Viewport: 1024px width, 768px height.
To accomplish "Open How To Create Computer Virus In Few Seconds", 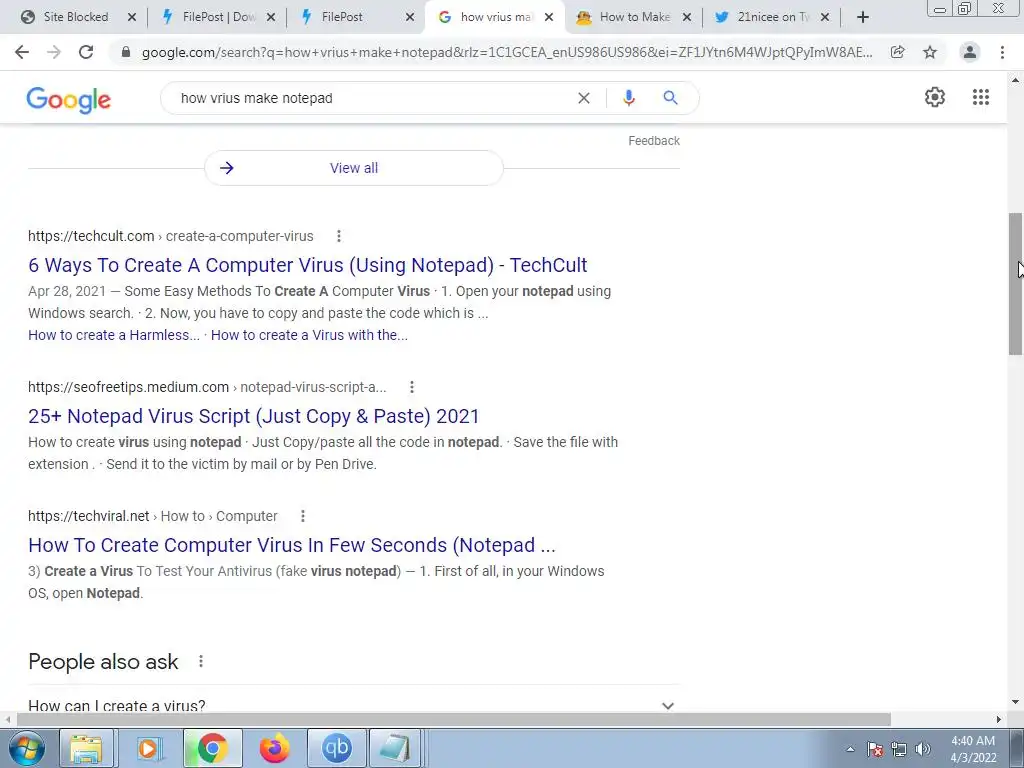I will click(x=292, y=545).
